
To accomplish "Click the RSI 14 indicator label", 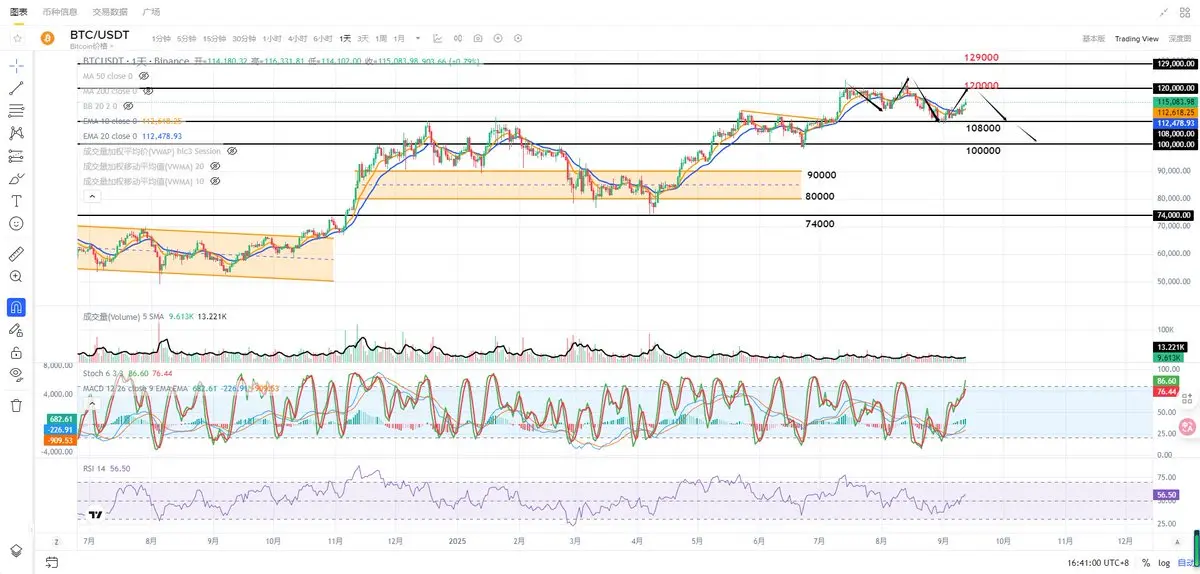I will 95,468.
